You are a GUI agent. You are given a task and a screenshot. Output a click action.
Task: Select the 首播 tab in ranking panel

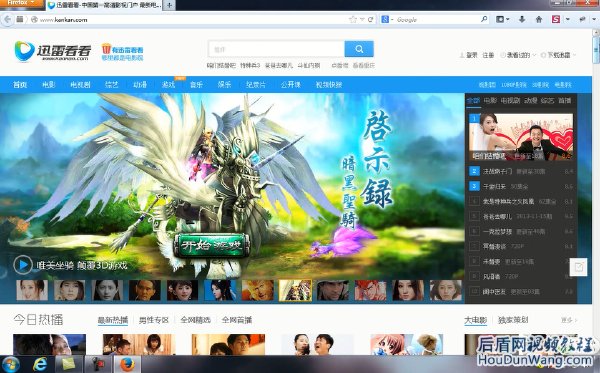[565, 100]
